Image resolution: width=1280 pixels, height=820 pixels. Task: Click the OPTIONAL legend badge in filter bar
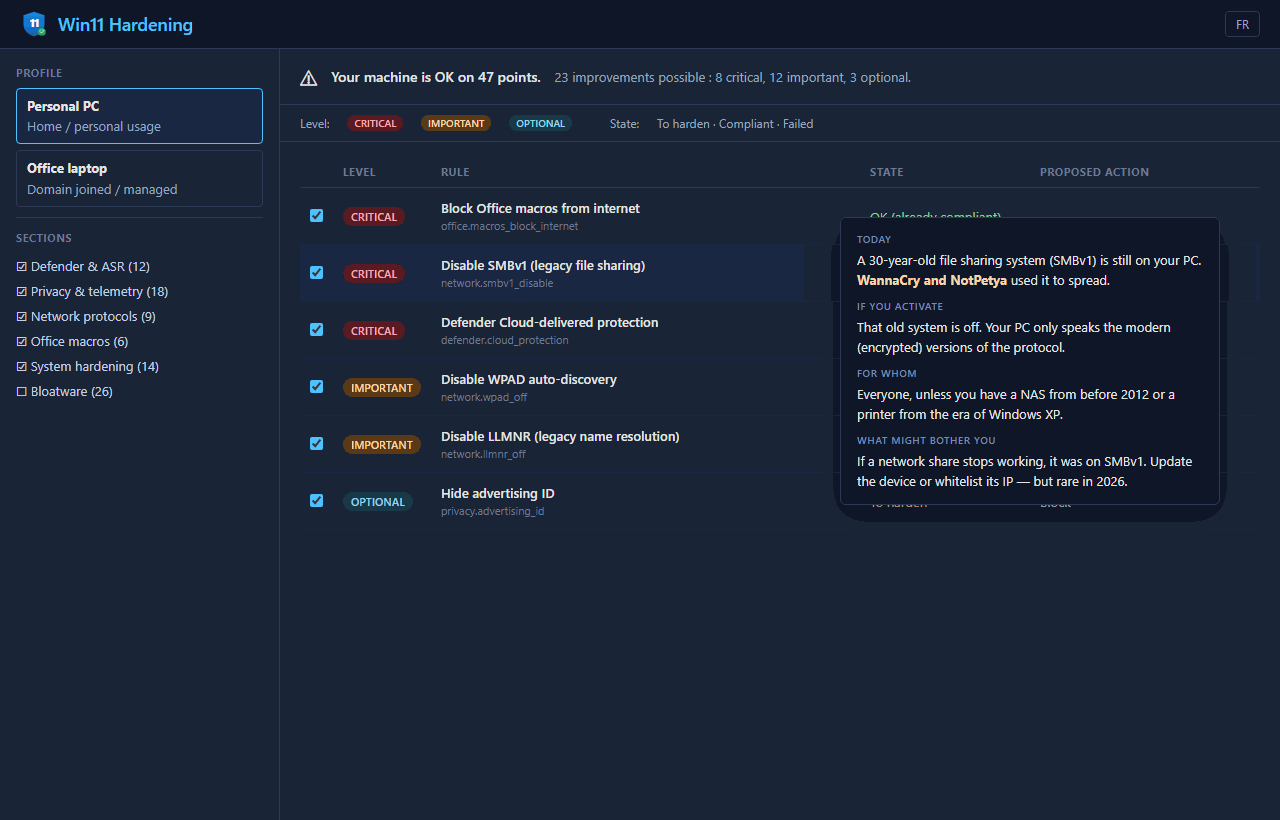[540, 124]
